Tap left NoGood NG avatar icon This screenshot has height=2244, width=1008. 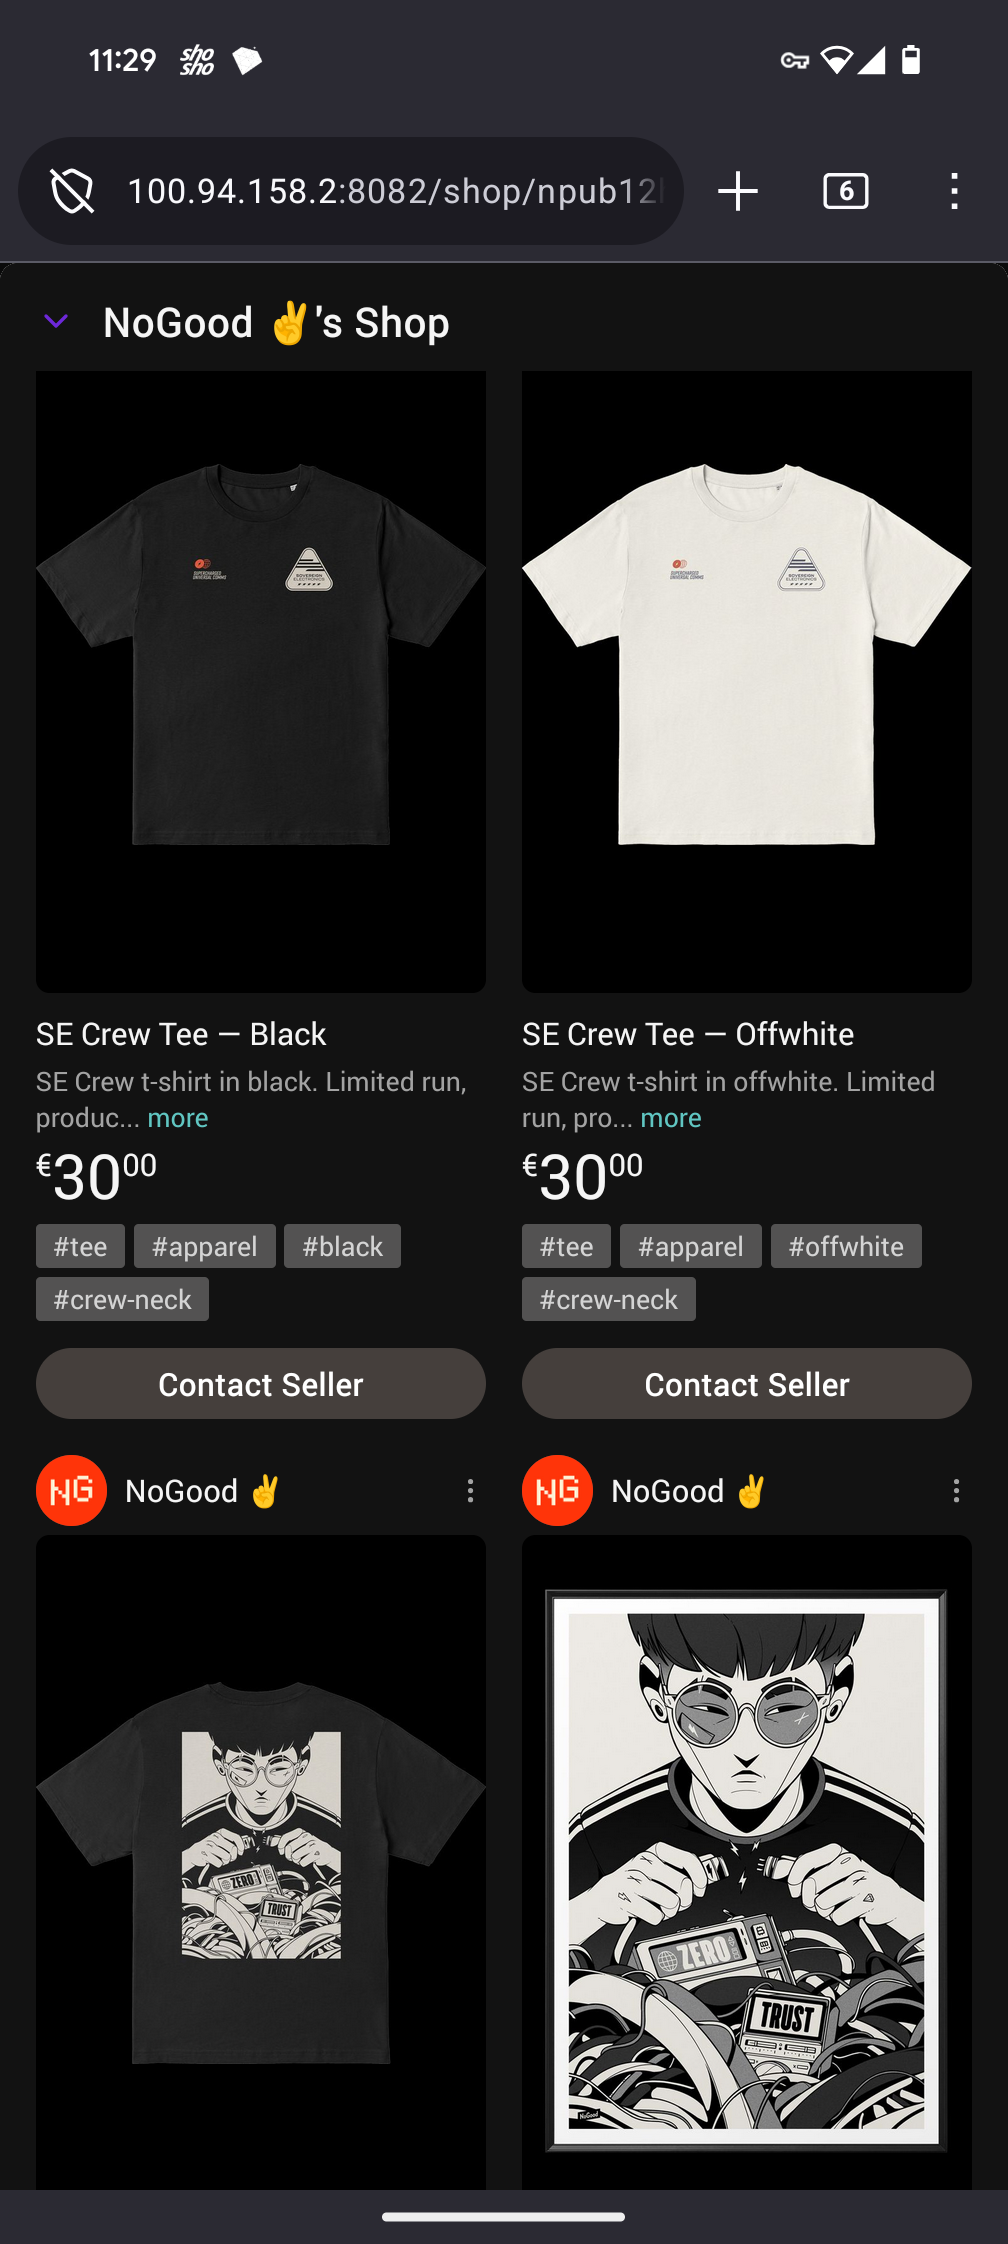click(71, 1490)
